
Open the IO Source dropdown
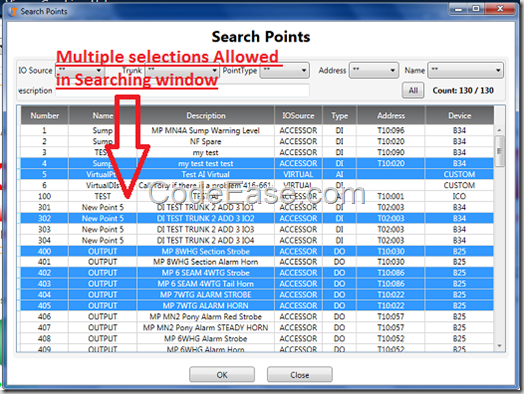pos(80,71)
